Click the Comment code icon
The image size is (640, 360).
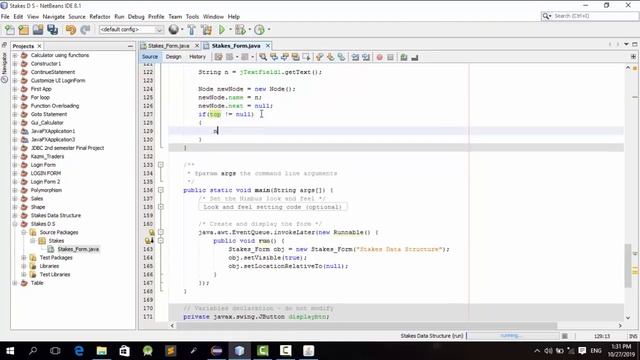coord(404,58)
